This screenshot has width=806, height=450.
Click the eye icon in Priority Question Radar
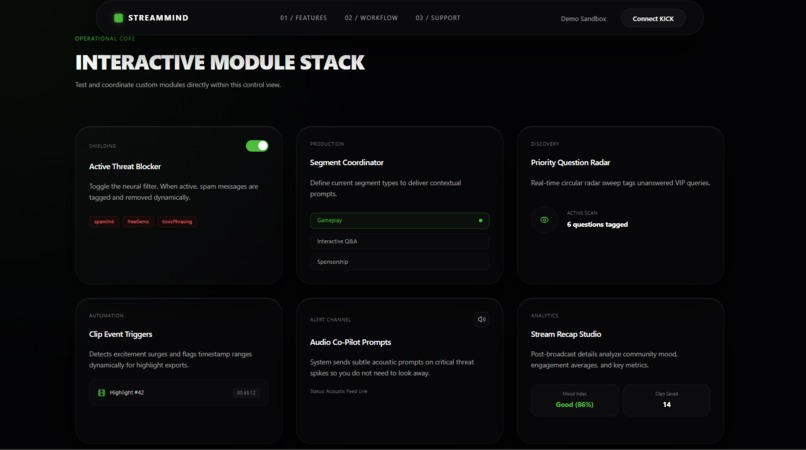pyautogui.click(x=544, y=220)
